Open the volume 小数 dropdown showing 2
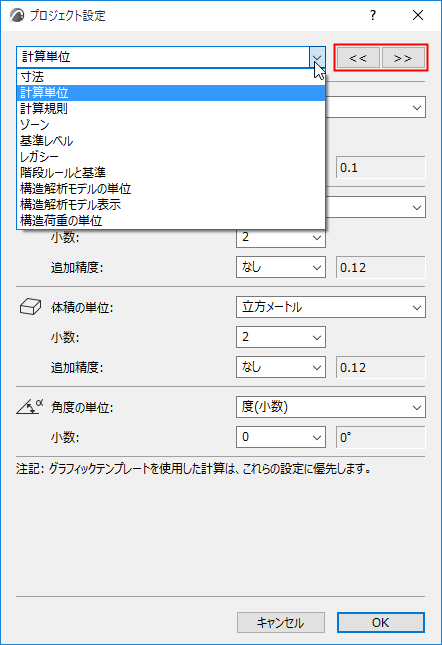This screenshot has width=442, height=645. pos(281,337)
